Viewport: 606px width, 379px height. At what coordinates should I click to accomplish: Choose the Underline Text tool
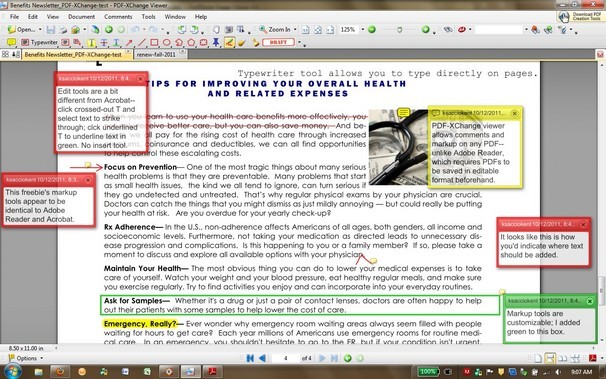[x=116, y=42]
